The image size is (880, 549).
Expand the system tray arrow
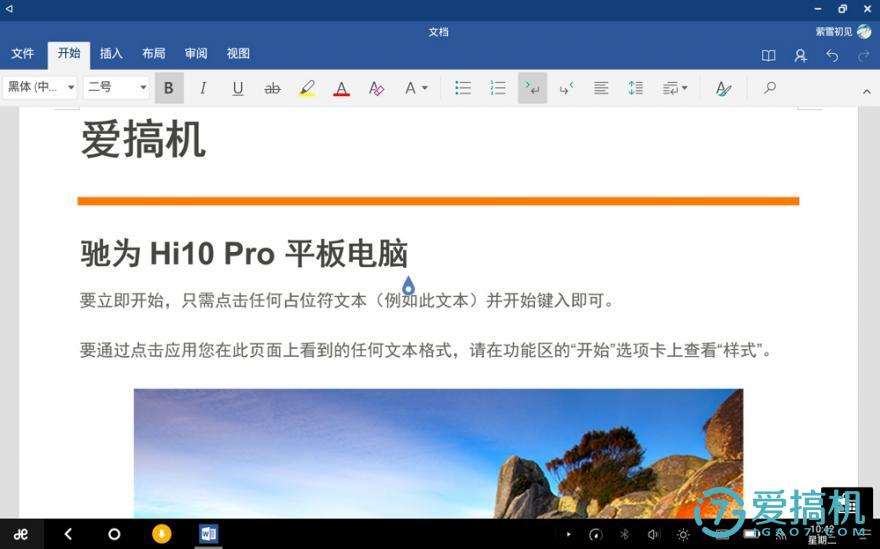pyautogui.click(x=568, y=534)
